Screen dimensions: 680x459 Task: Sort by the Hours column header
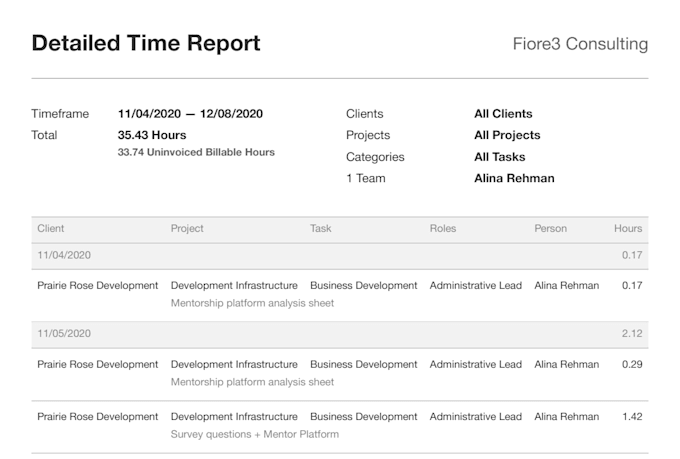point(628,229)
